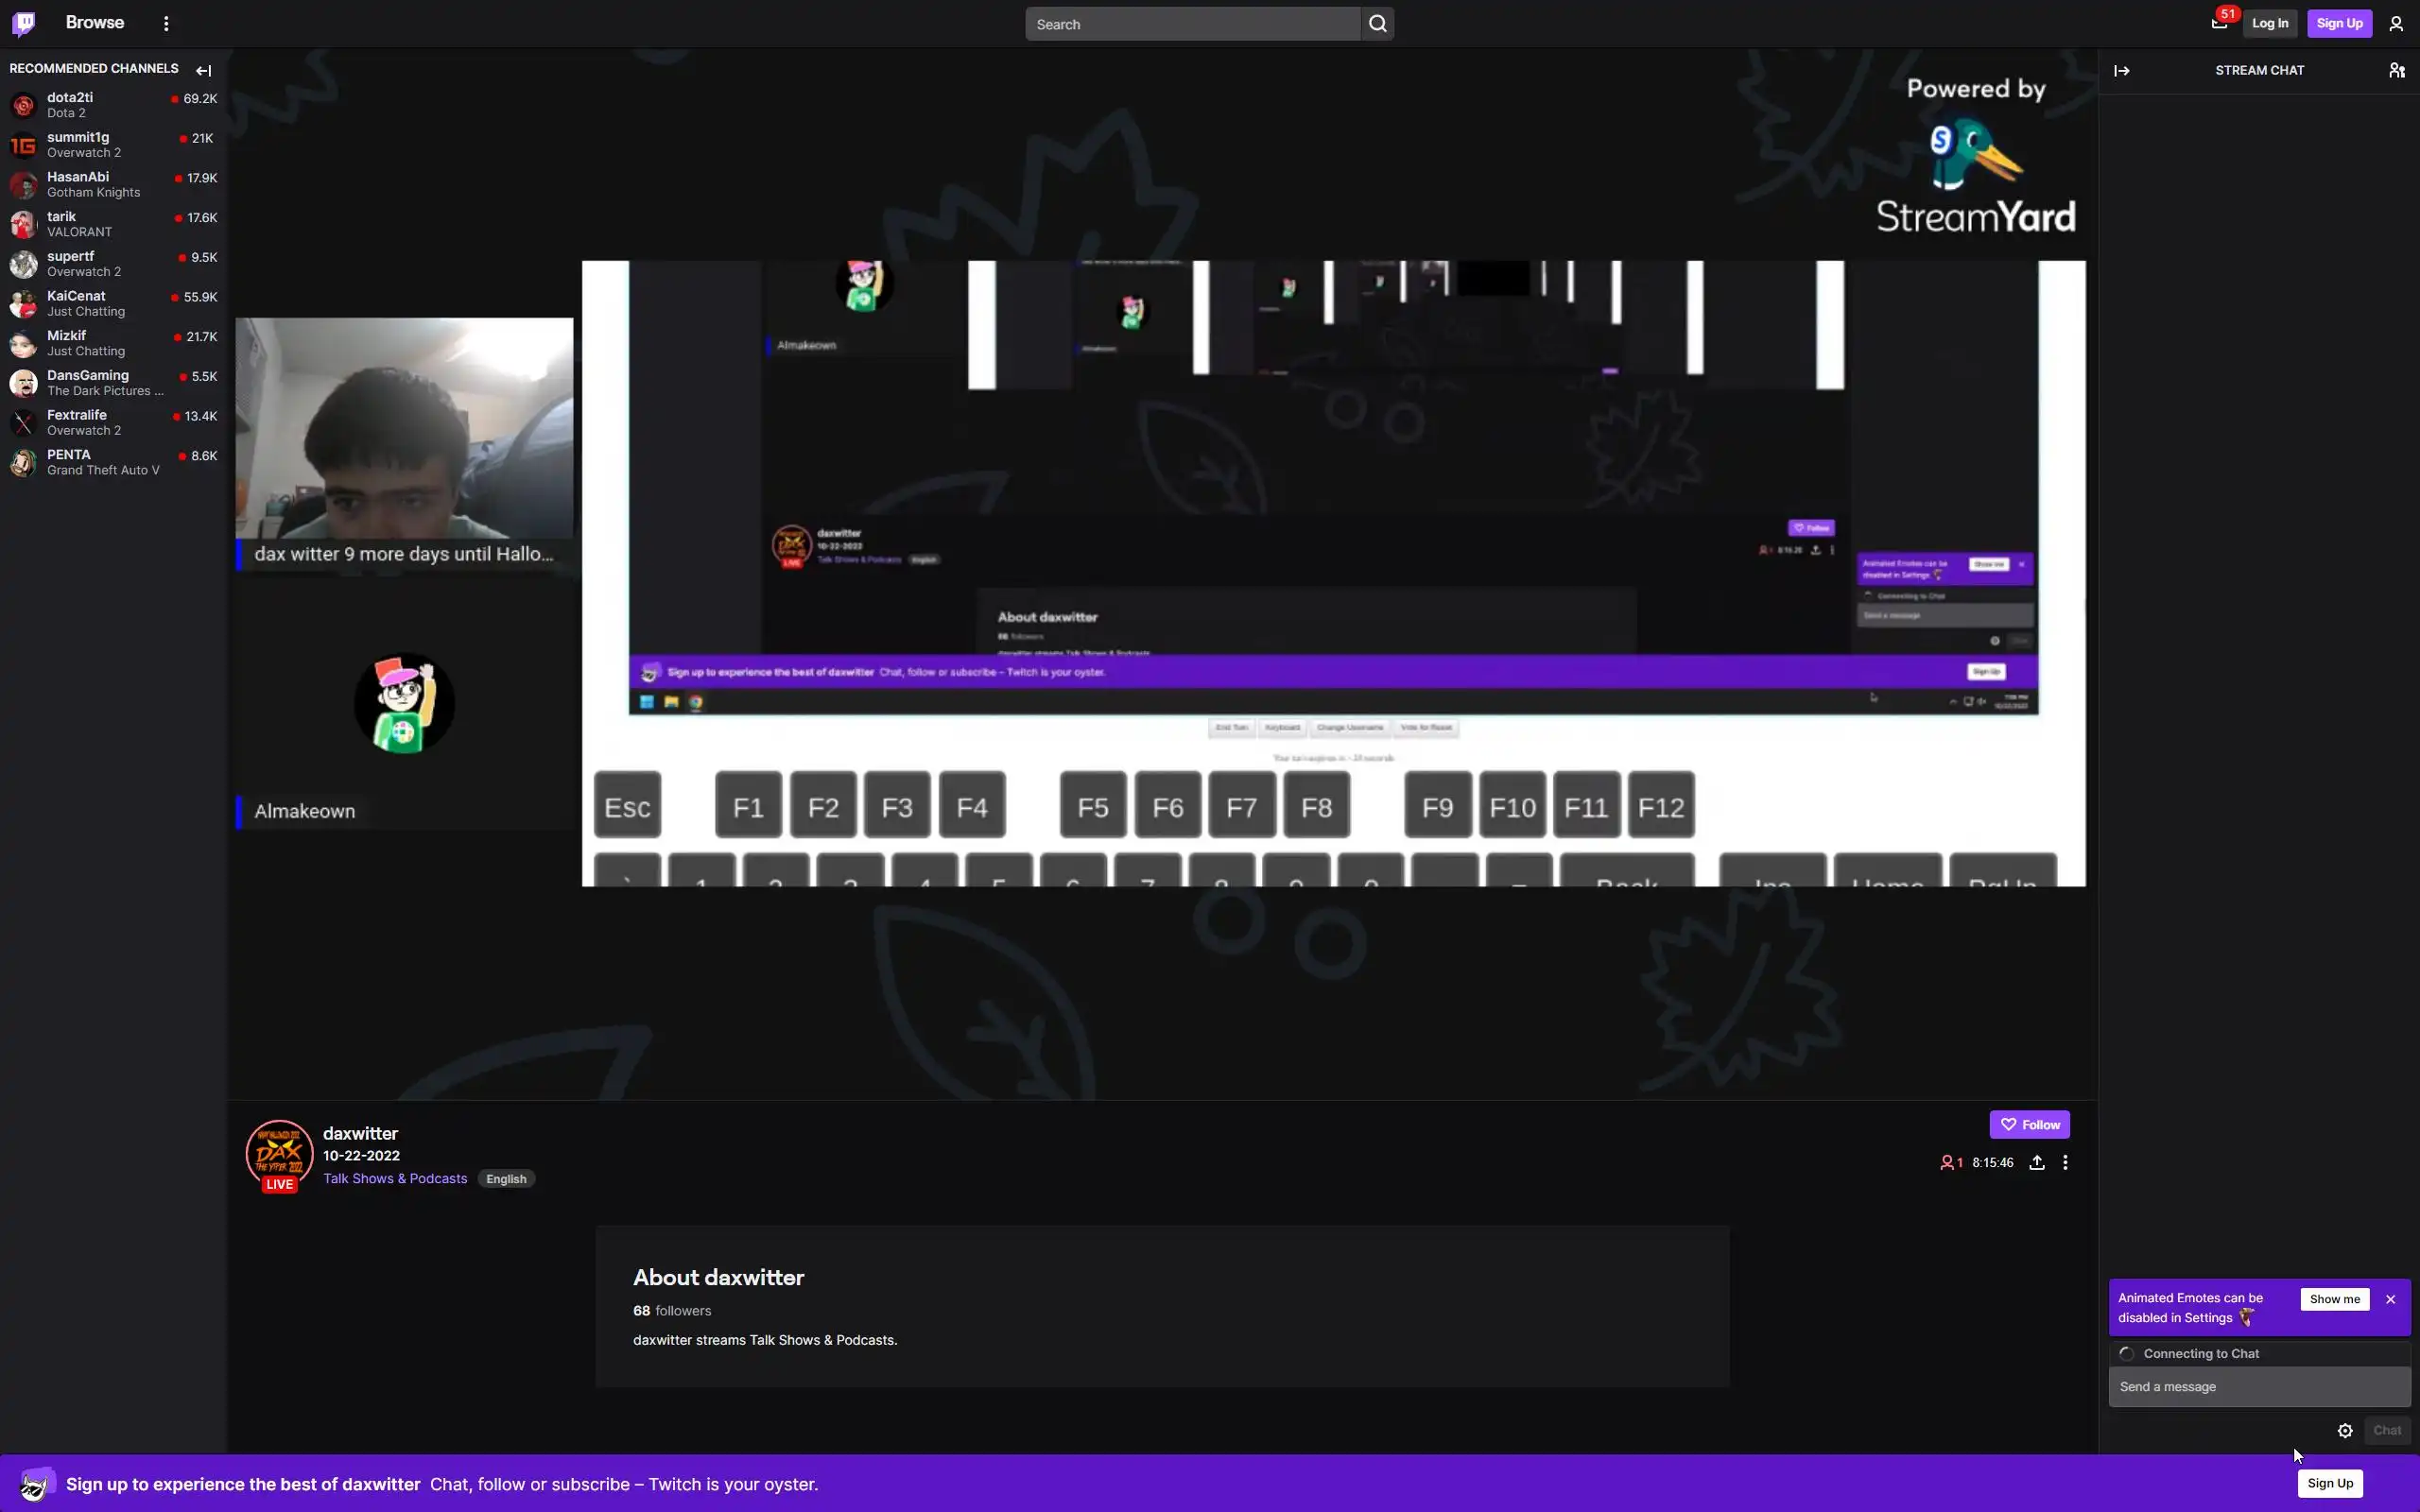This screenshot has height=1512, width=2420.
Task: Open the chat community users icon
Action: (x=2396, y=70)
